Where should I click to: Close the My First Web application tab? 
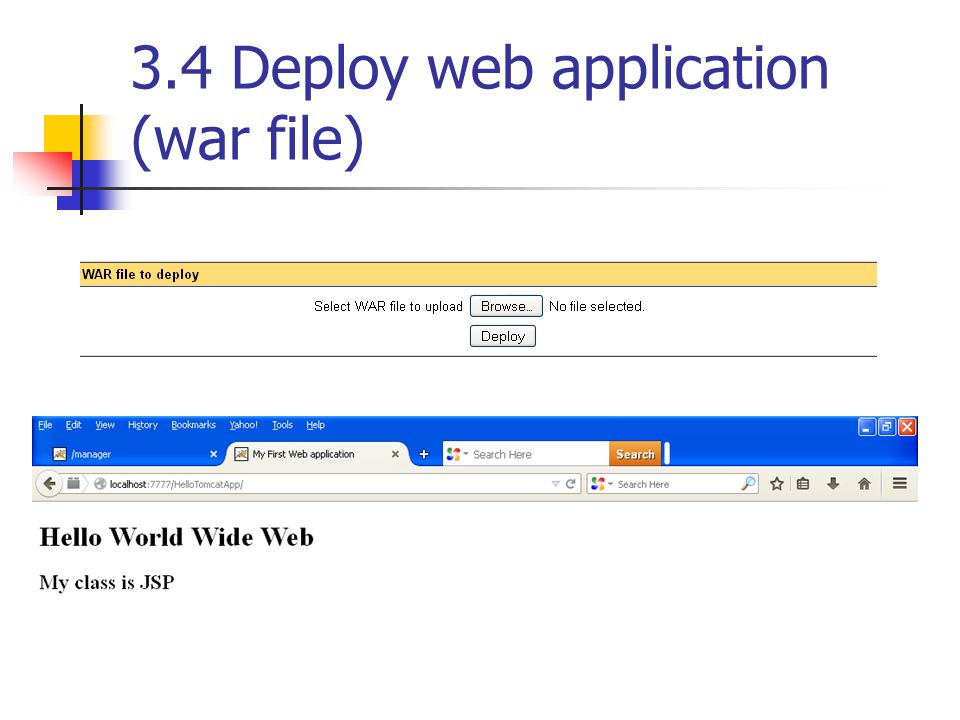pos(396,454)
